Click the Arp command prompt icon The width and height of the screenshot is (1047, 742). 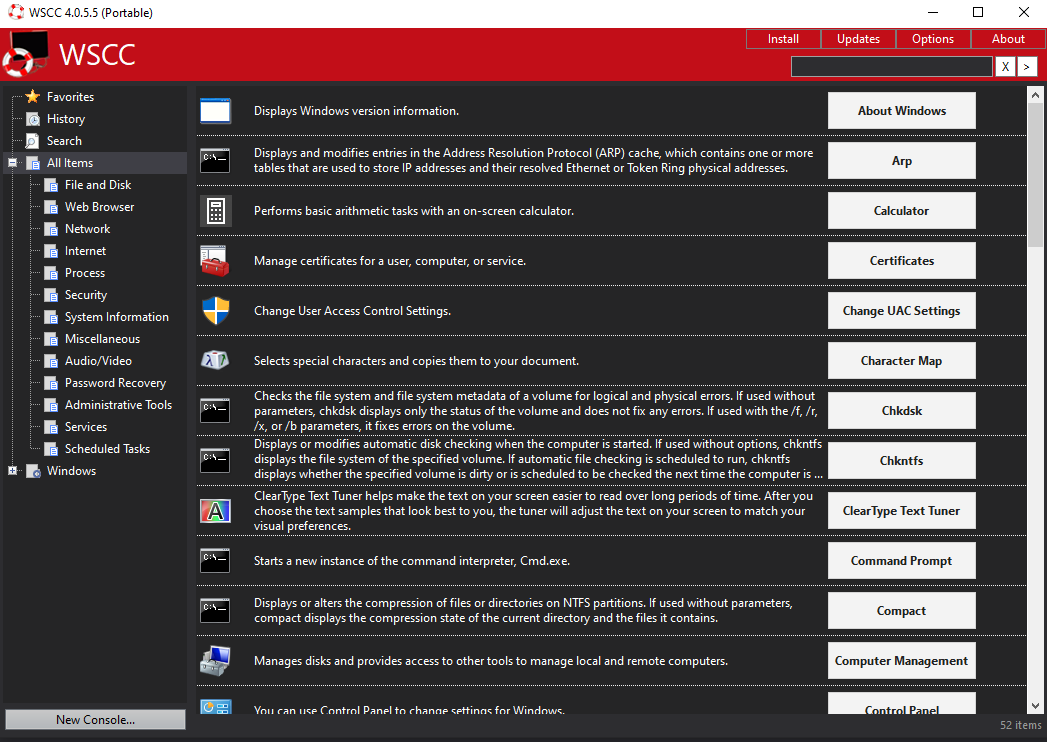pyautogui.click(x=215, y=160)
